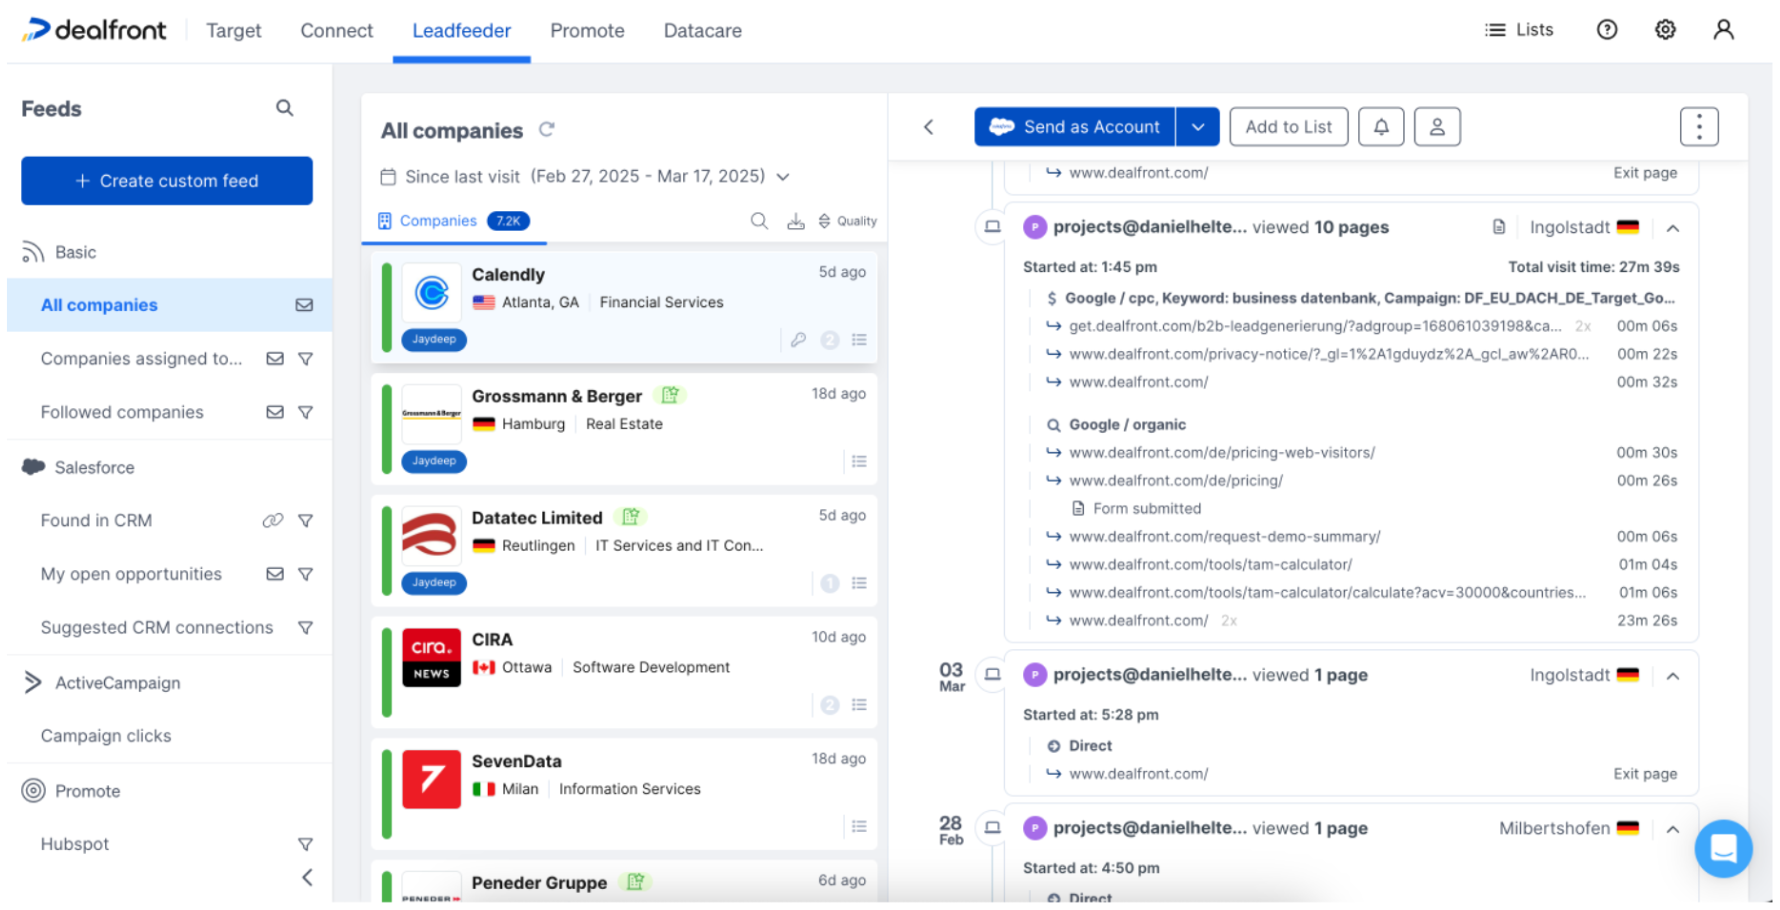Collapse the 28 Feb Milbertshofen visit entry

point(1673,829)
